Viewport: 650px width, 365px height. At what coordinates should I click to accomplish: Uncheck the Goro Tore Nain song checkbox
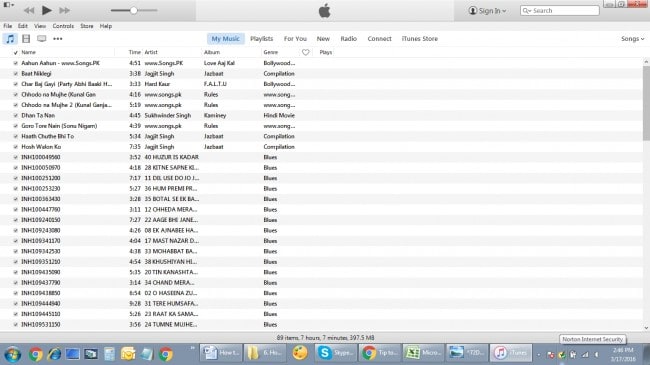point(15,126)
